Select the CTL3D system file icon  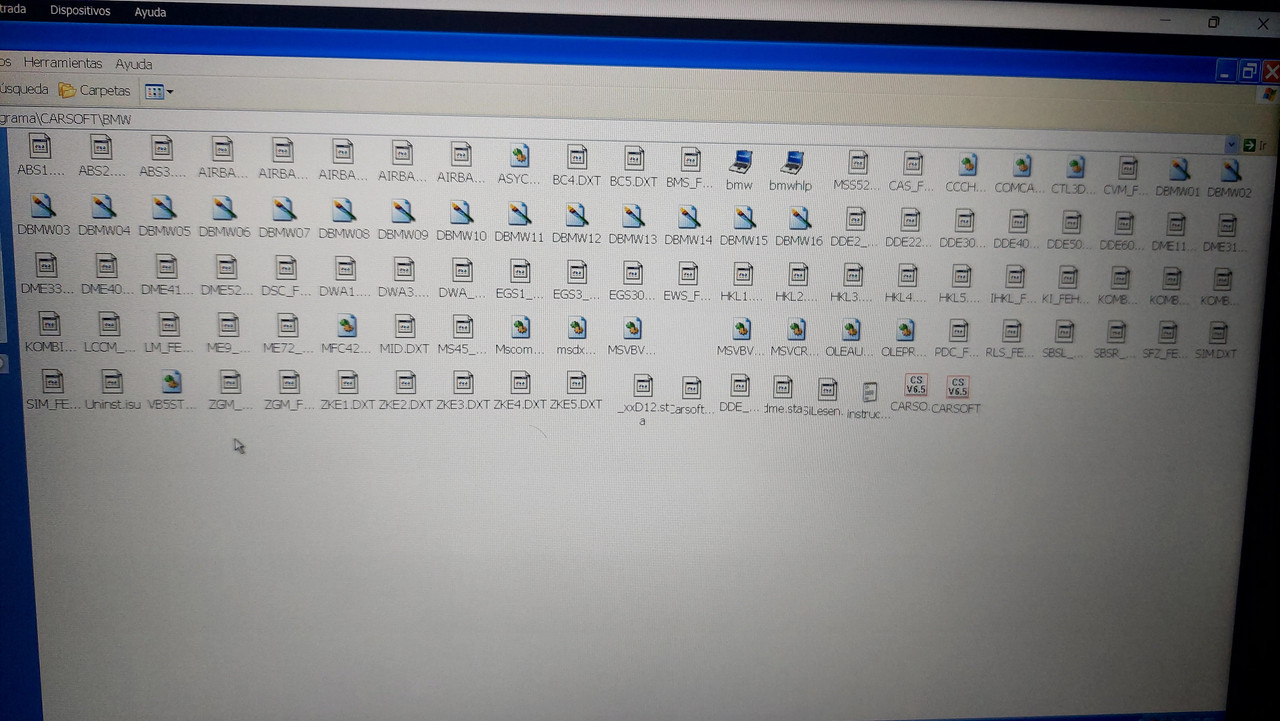tap(1075, 168)
